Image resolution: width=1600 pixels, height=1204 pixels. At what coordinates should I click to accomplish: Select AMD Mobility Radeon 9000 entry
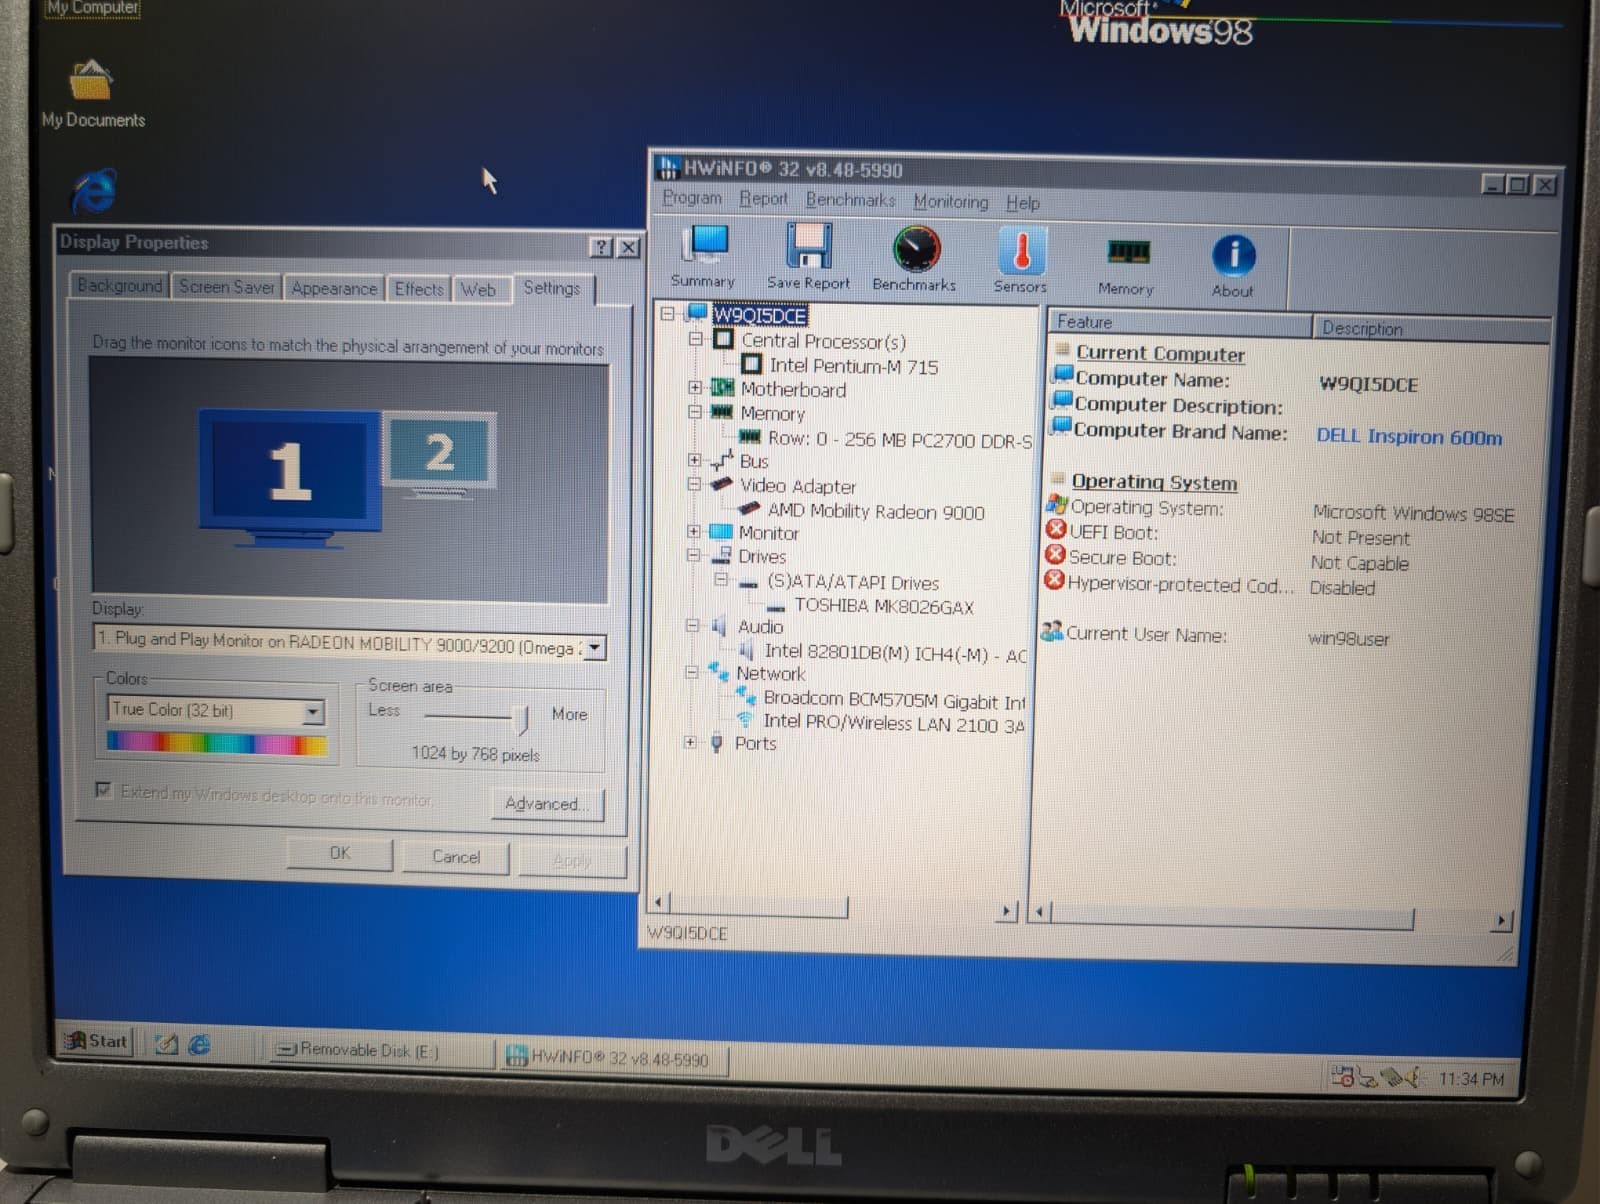[876, 511]
